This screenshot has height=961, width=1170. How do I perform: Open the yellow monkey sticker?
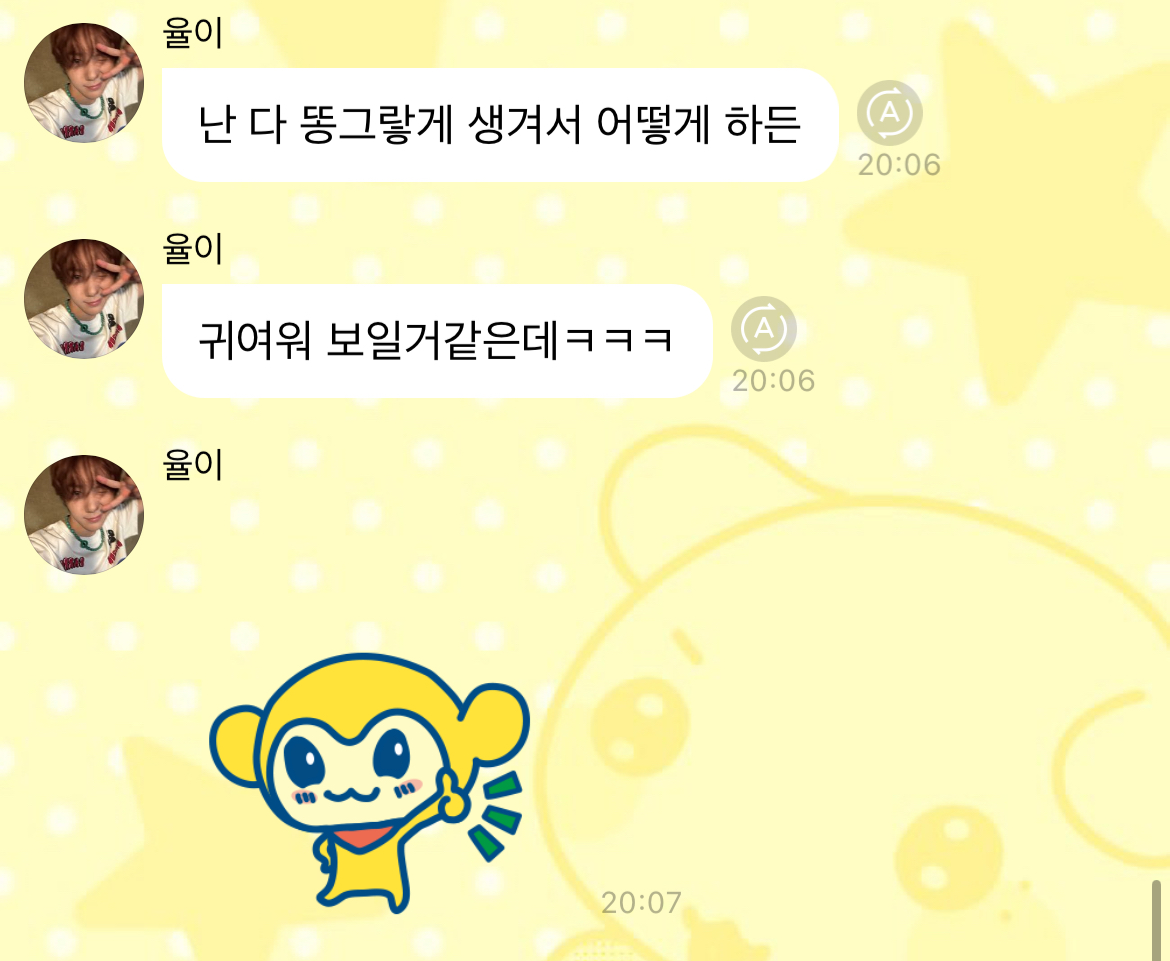click(369, 783)
